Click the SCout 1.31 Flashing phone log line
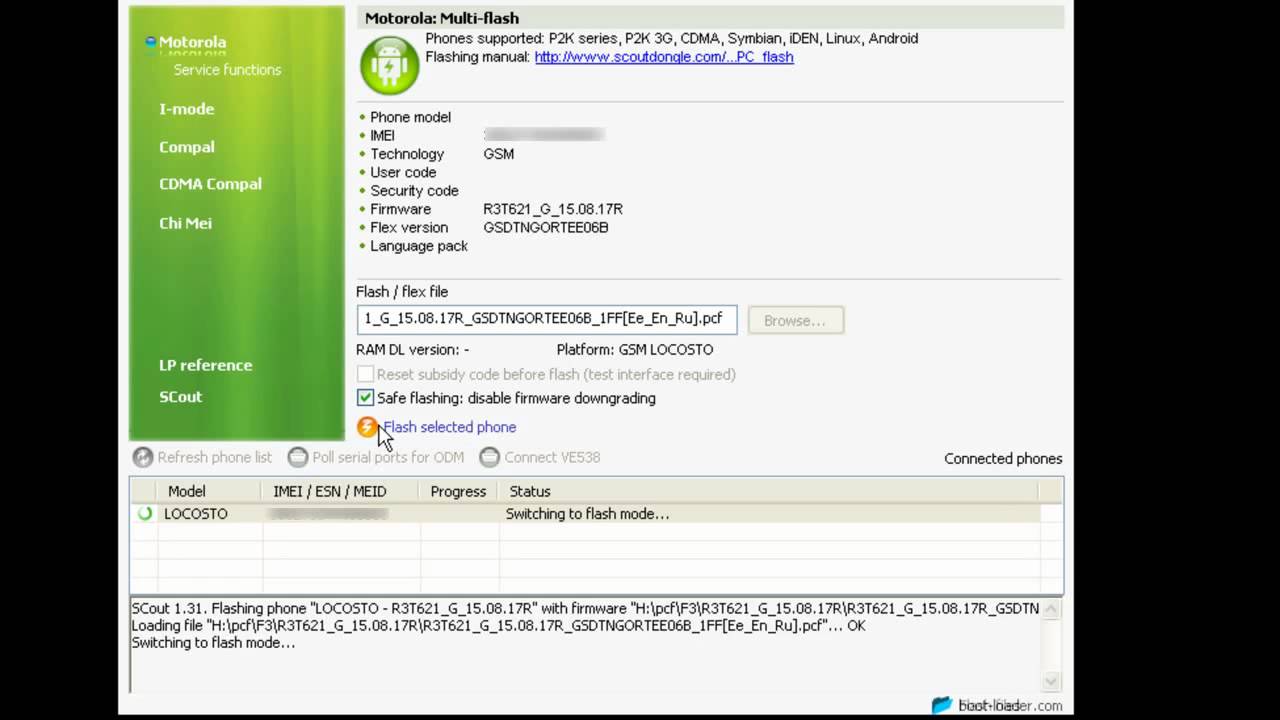Viewport: 1280px width, 720px height. 585,608
